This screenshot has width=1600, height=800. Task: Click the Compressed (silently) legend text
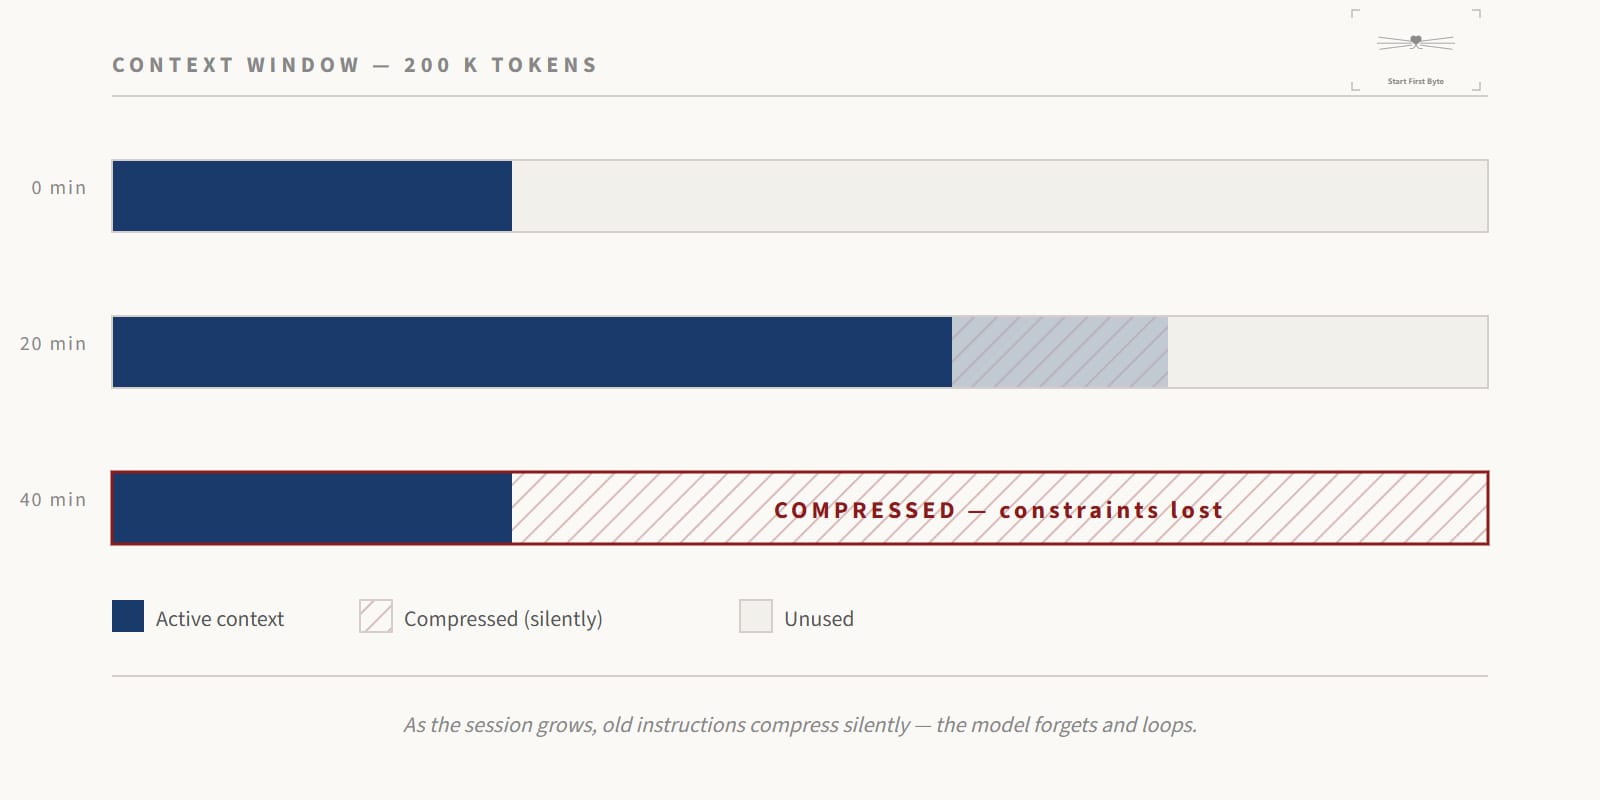(x=503, y=619)
